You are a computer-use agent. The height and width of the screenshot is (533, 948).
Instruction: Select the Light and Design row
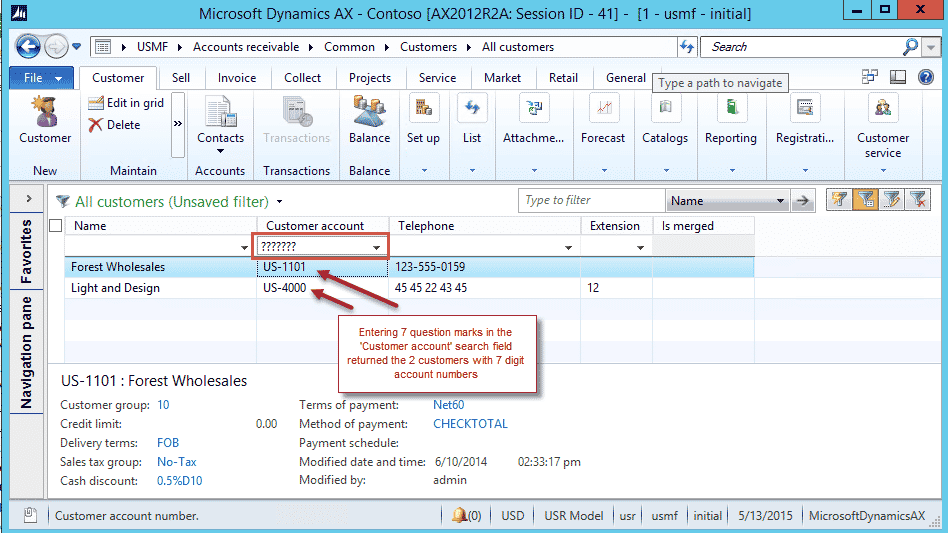point(409,288)
